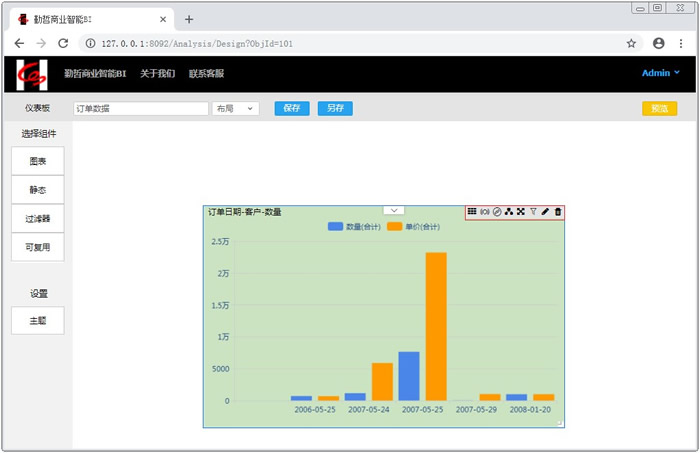The height and width of the screenshot is (453, 700).
Task: Bookmark this page with star icon
Action: pos(631,43)
